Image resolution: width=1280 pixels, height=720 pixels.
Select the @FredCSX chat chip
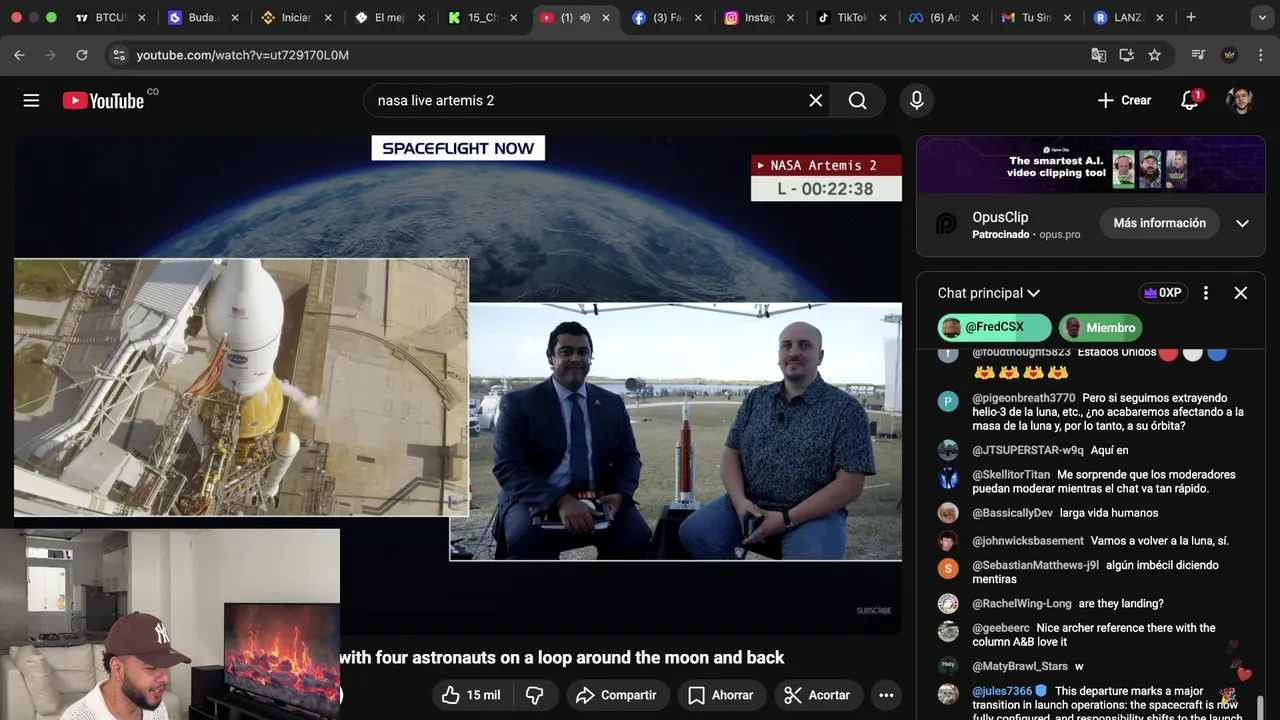(994, 327)
